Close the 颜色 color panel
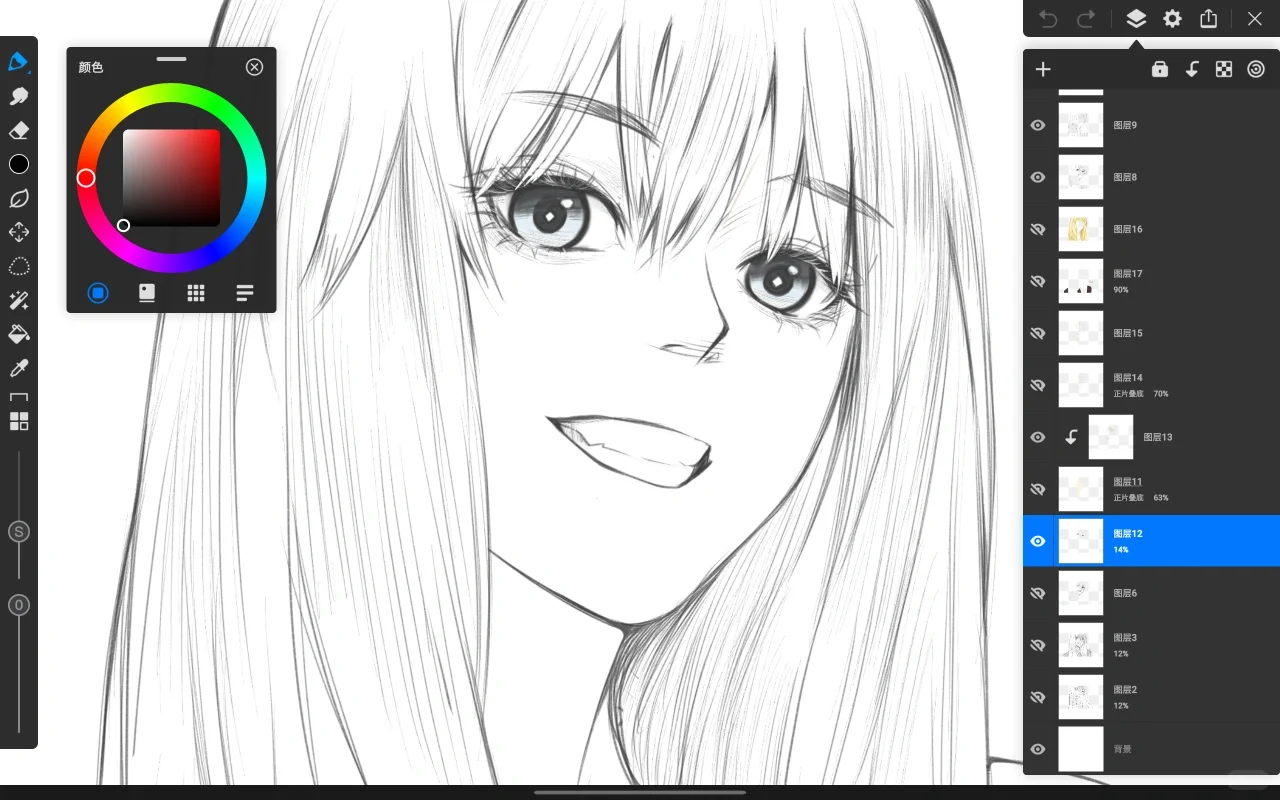Image resolution: width=1280 pixels, height=800 pixels. (255, 67)
